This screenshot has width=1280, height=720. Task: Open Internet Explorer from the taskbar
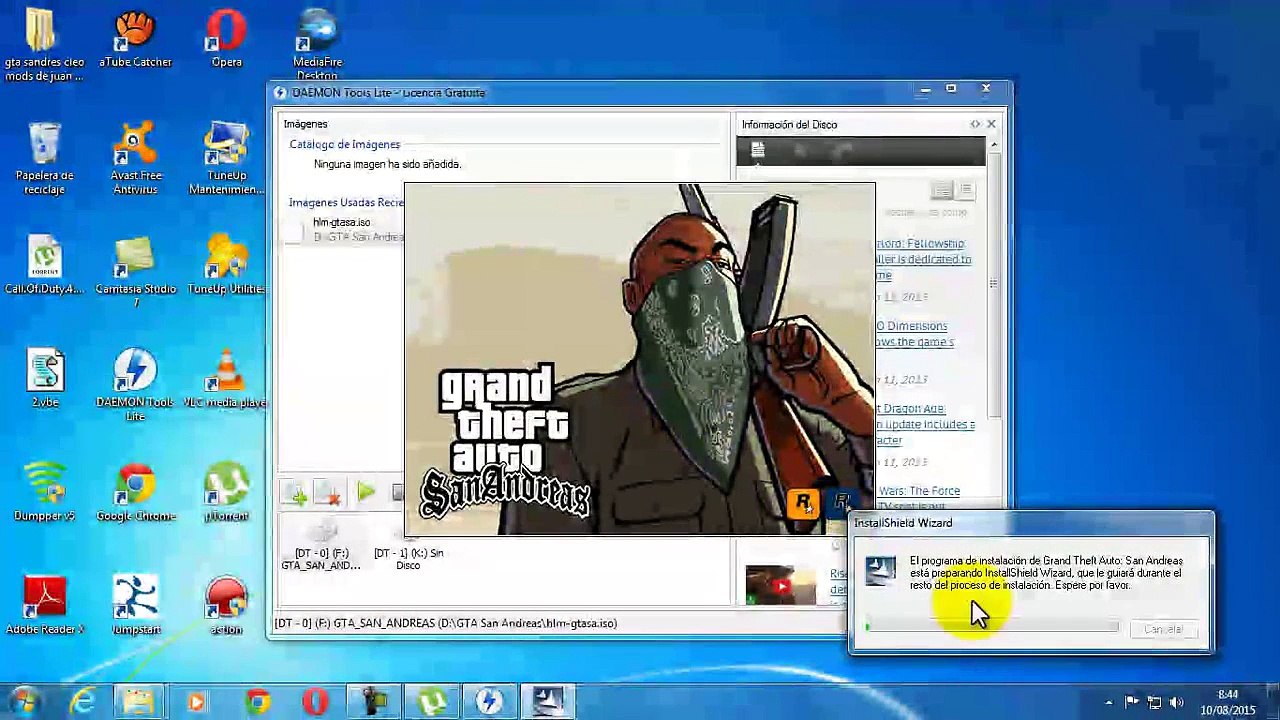click(82, 702)
